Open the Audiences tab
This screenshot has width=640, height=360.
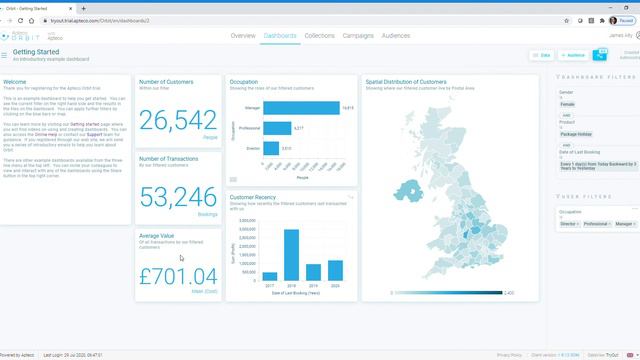[x=396, y=36]
